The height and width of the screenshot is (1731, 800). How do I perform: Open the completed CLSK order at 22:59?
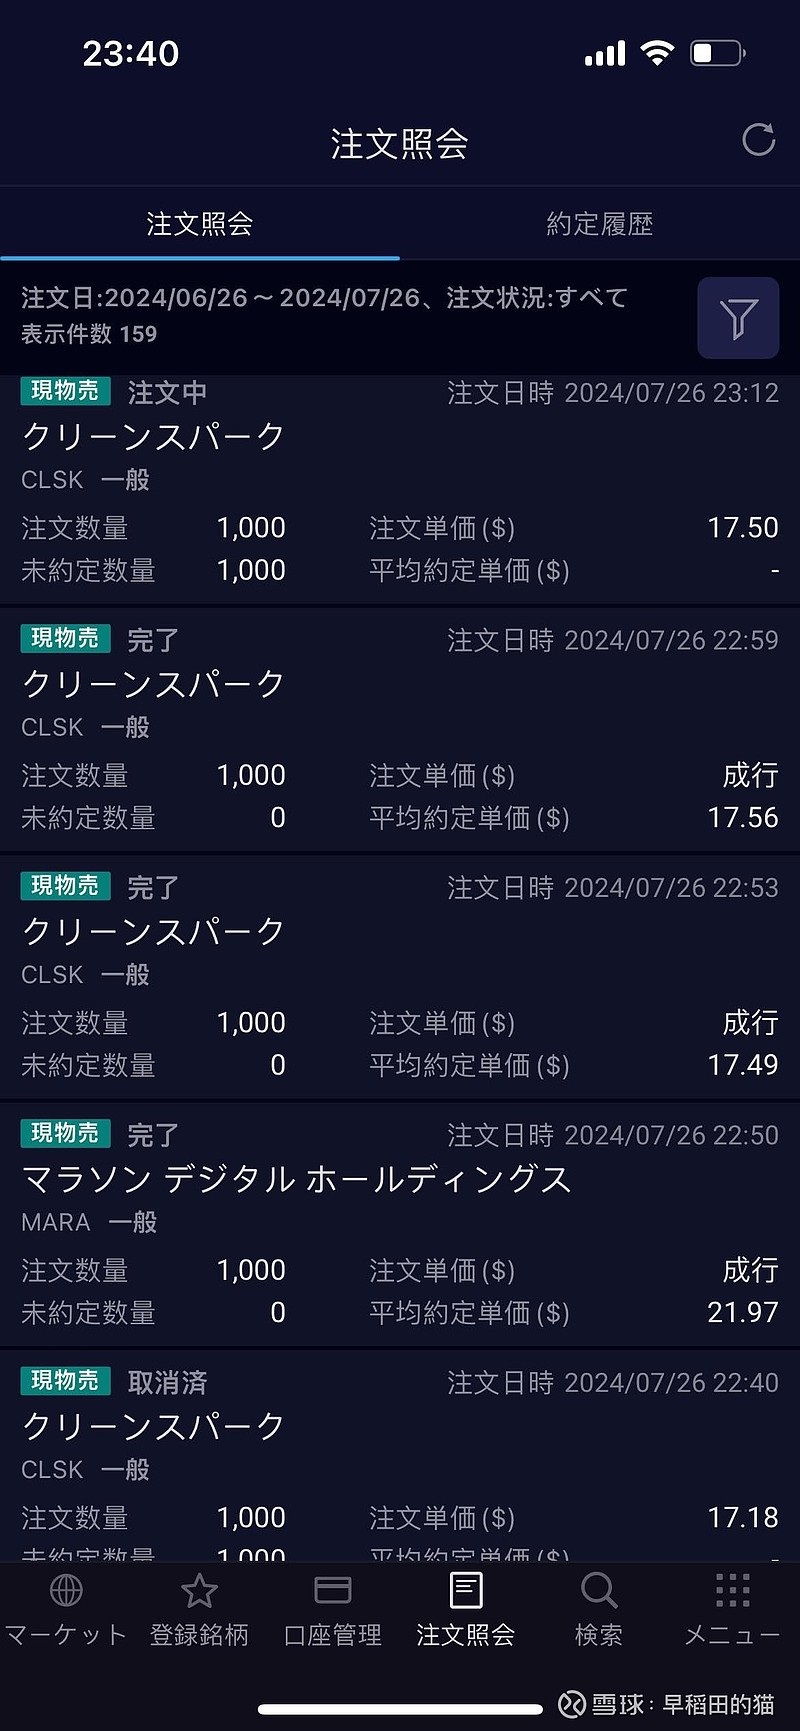[400, 730]
